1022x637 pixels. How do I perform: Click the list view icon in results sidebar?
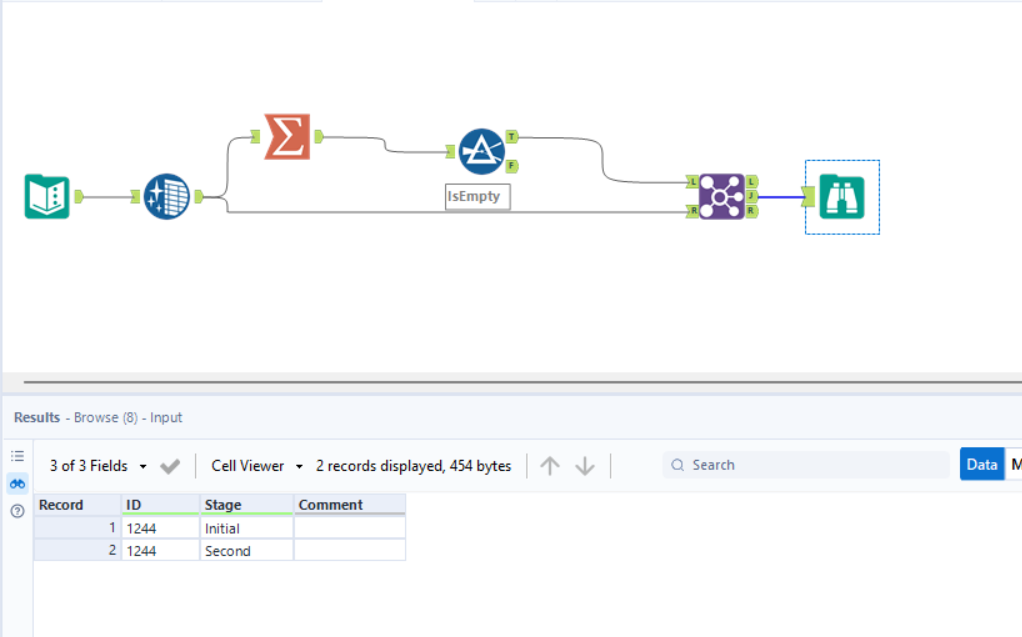[x=17, y=455]
